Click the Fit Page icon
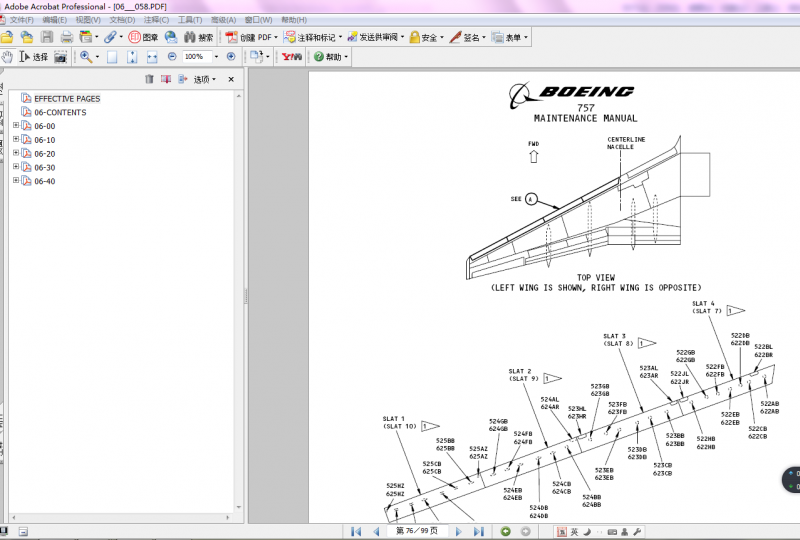Screen dimensions: 800x540 click(x=132, y=57)
